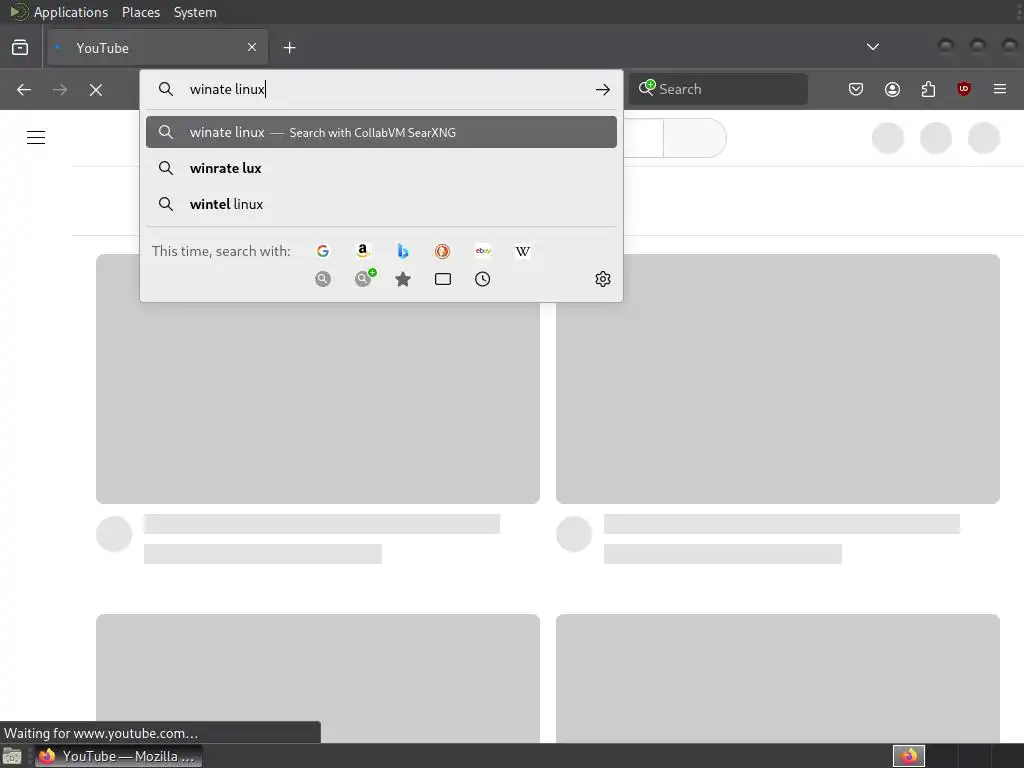Add search engine via green-plus magnifier icon
Screen dimensions: 1024x768
coord(364,279)
